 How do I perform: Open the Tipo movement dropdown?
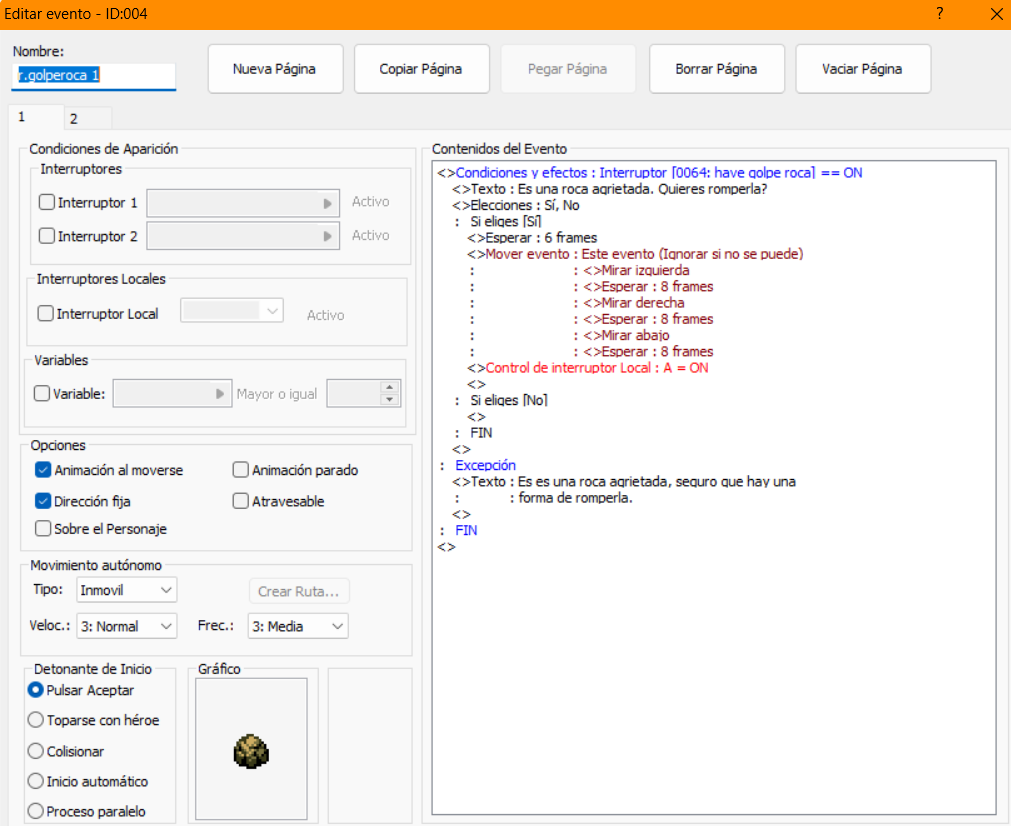pos(127,590)
